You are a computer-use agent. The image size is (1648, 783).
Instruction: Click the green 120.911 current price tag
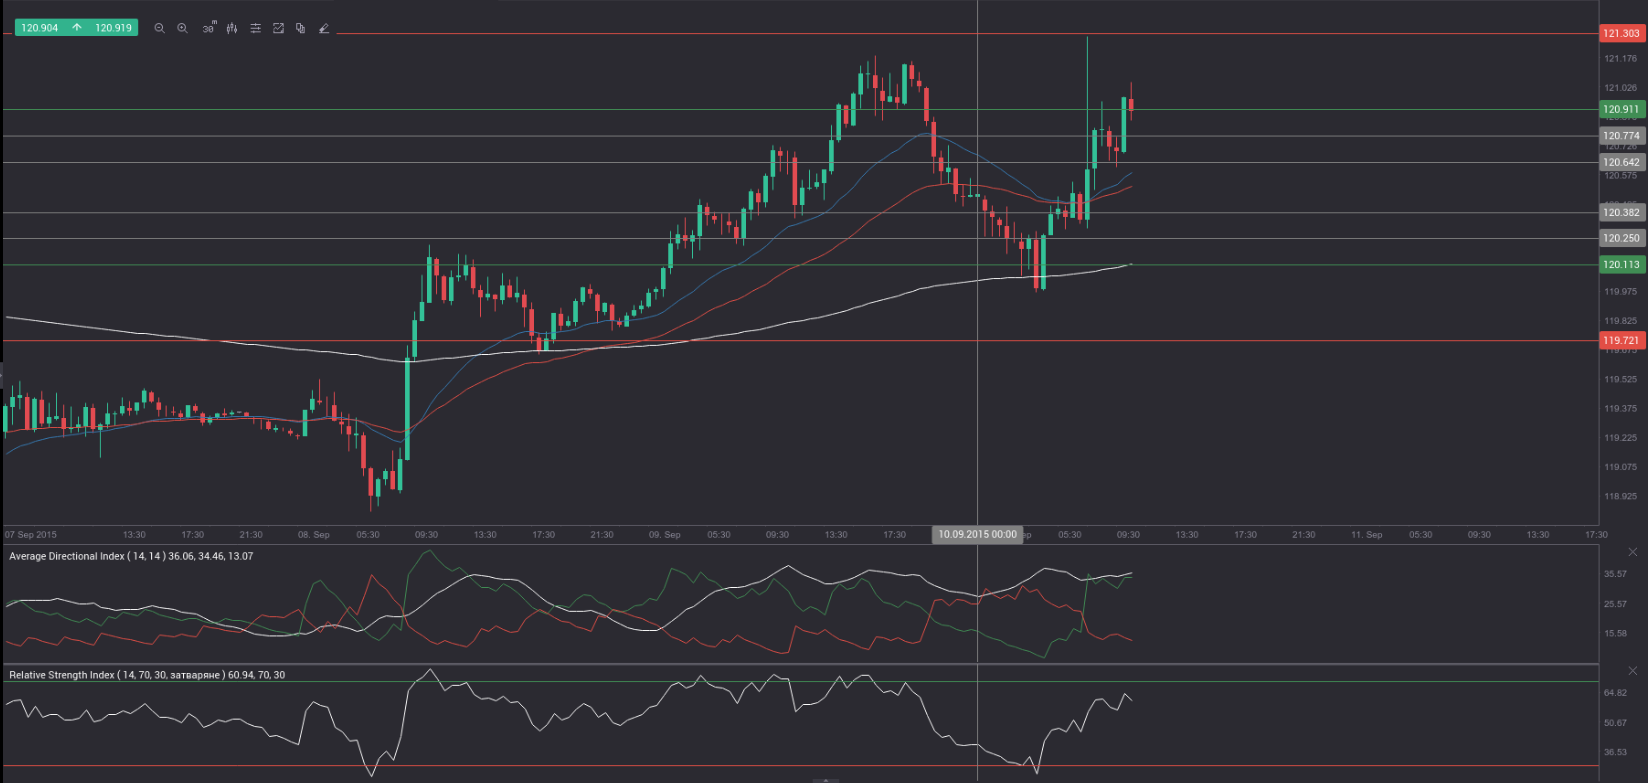tap(1621, 109)
